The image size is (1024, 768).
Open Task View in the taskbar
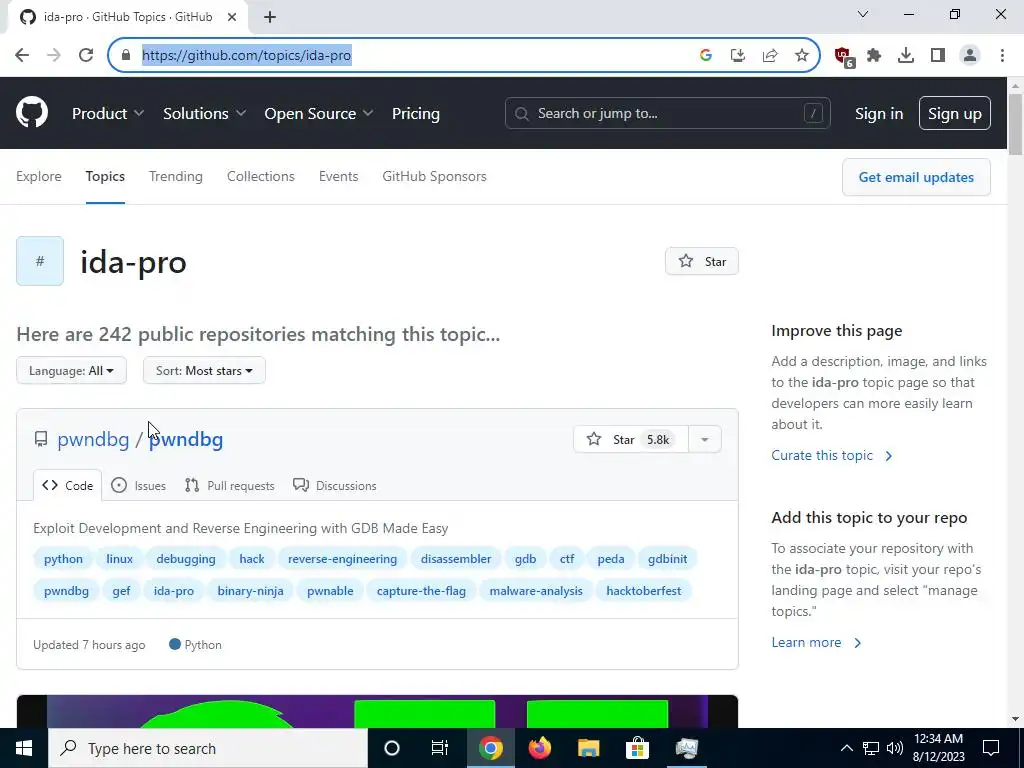tap(440, 748)
